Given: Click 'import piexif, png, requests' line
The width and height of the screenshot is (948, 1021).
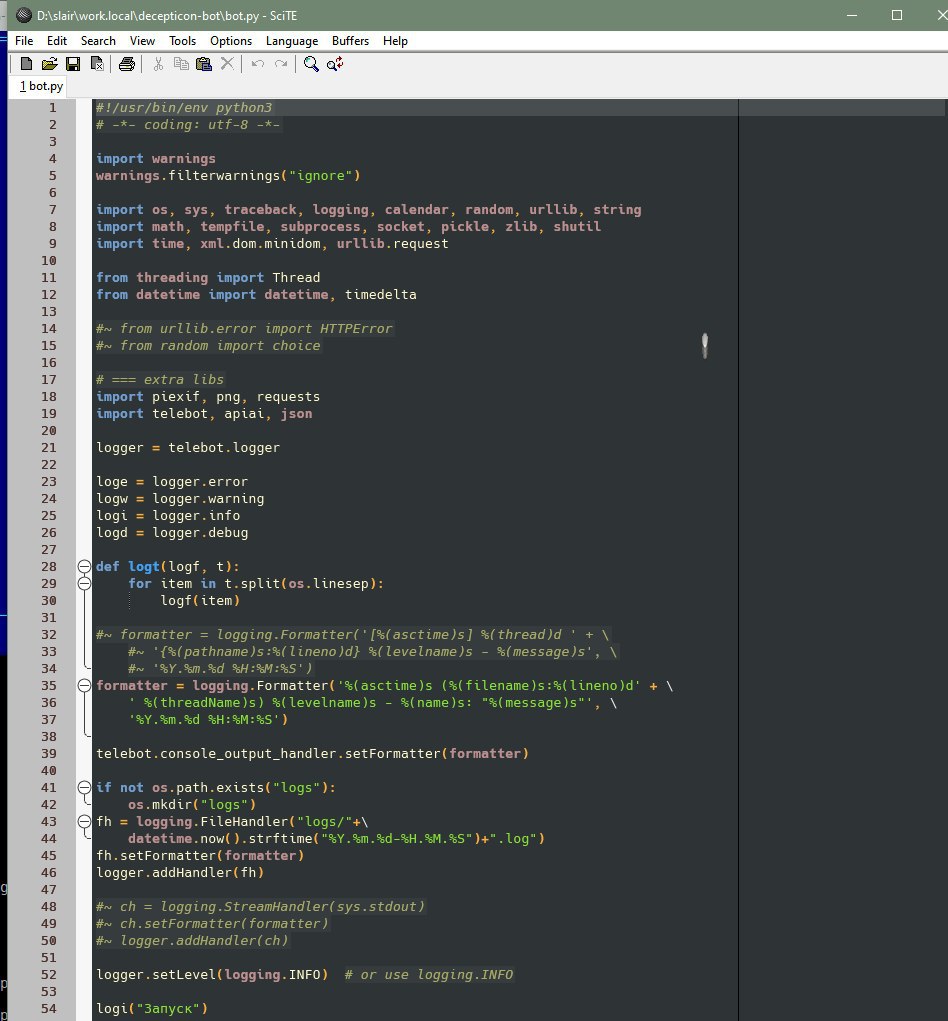Looking at the screenshot, I should tap(208, 397).
